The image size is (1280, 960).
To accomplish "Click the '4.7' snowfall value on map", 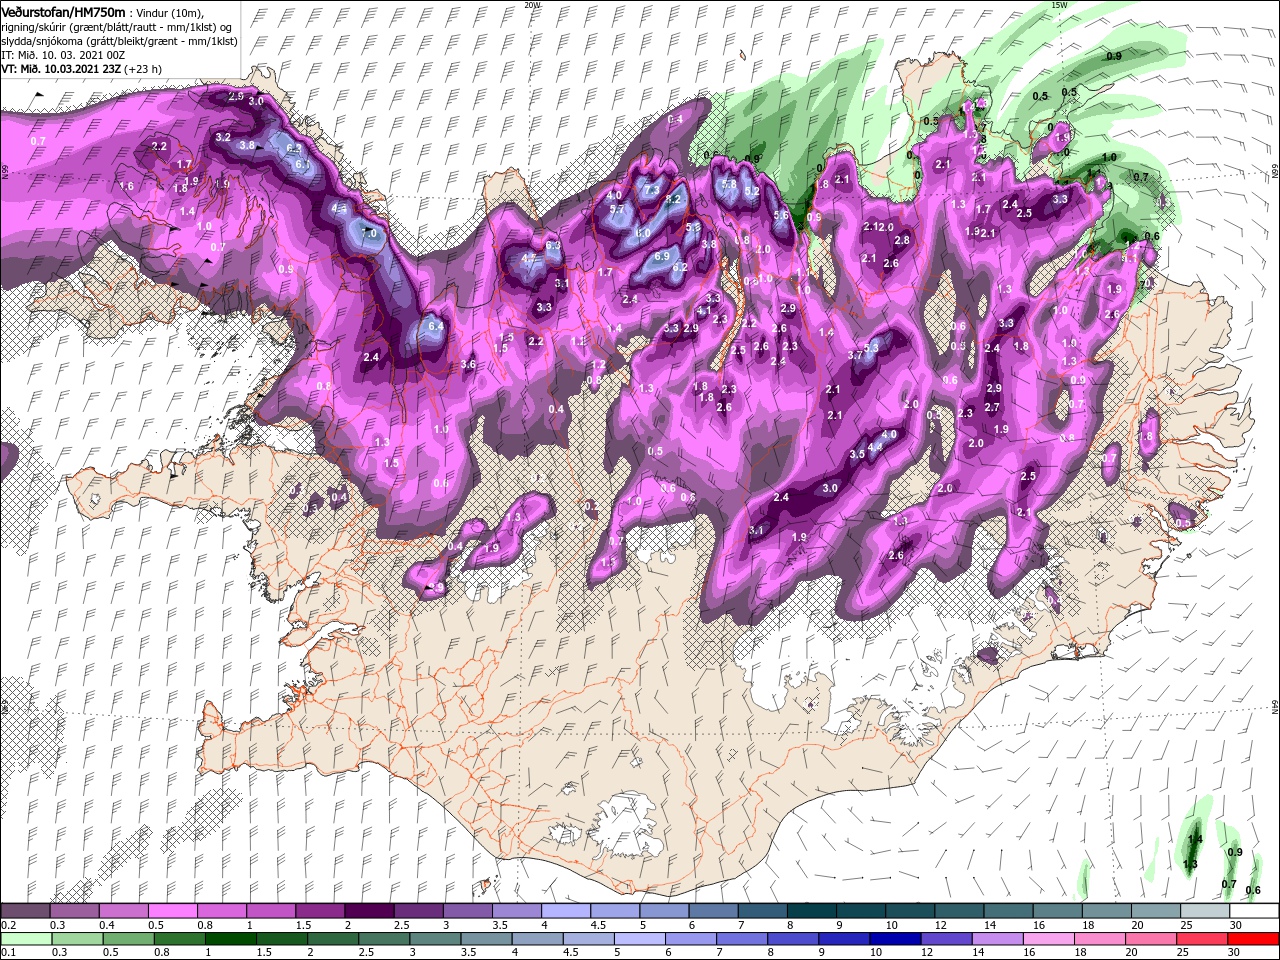I will click(529, 258).
